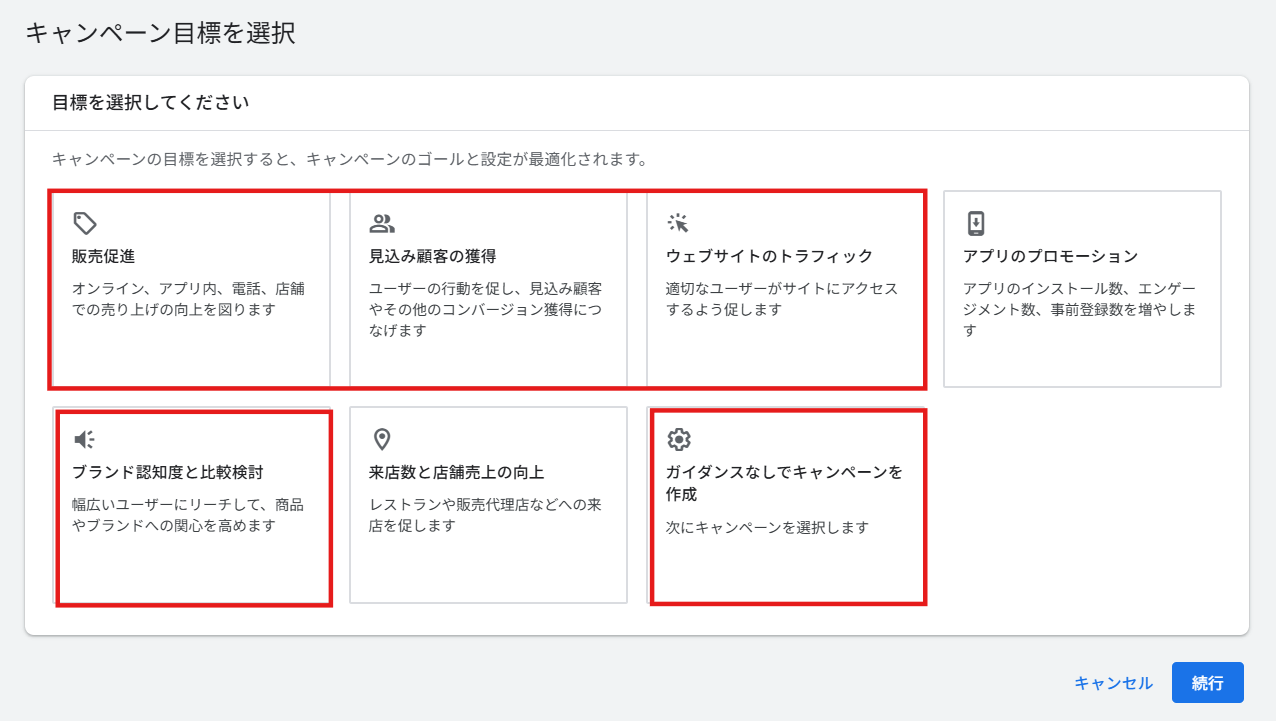Choose the 見込み顧客の獲得 goal title
The width and height of the screenshot is (1276, 721).
point(432,256)
